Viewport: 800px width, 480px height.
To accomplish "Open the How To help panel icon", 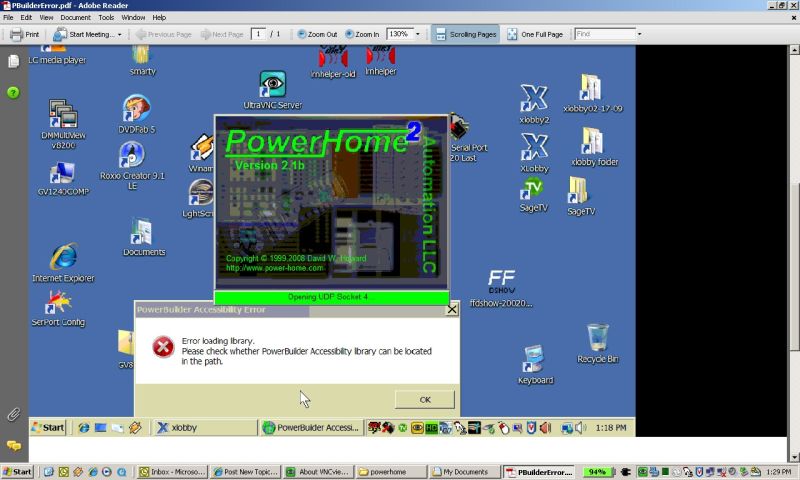I will 13,92.
